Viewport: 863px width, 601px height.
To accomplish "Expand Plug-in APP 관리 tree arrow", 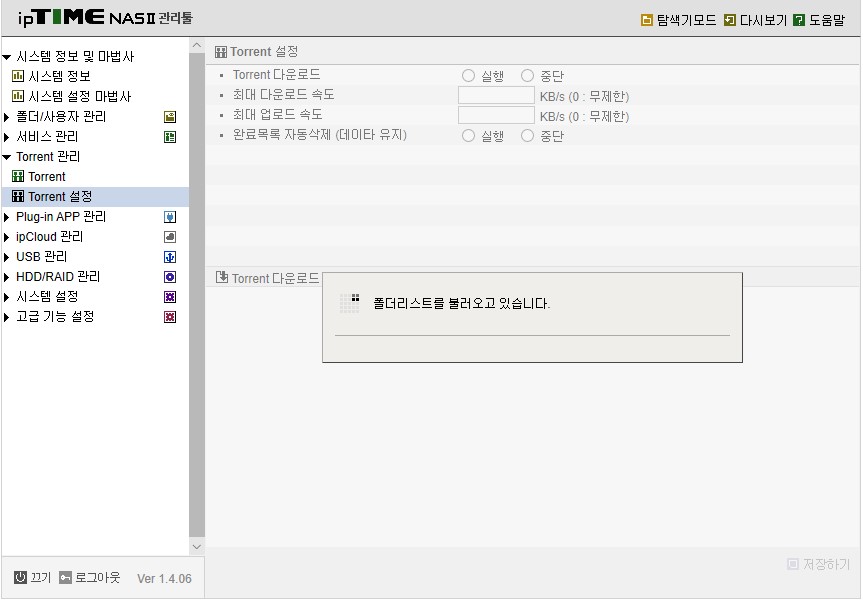I will [x=7, y=217].
